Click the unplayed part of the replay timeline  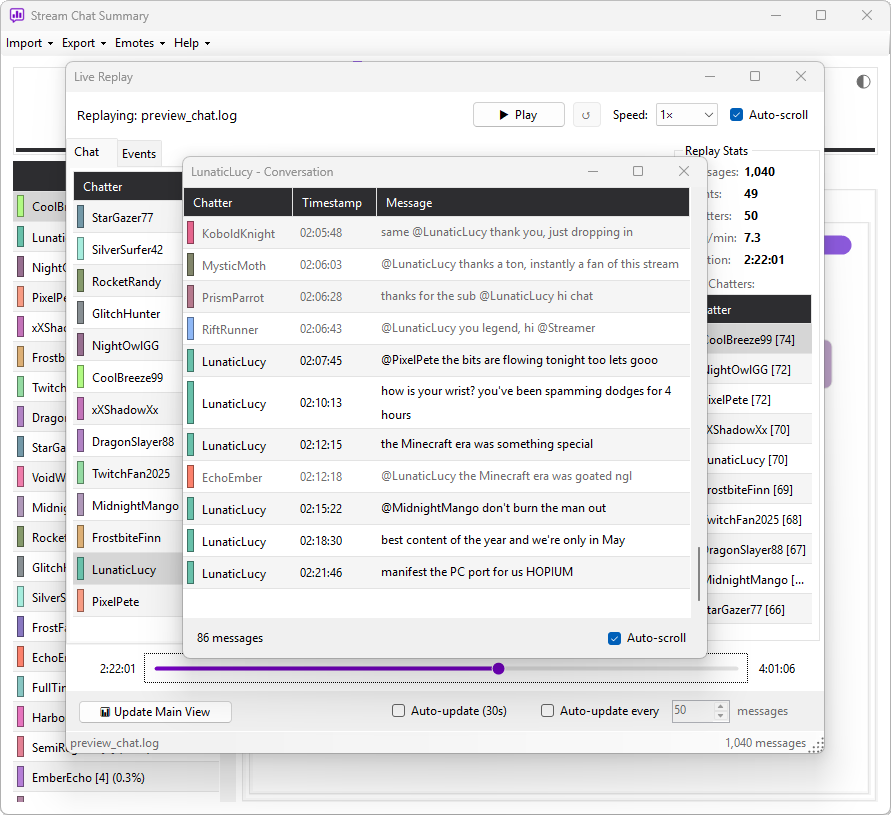point(622,669)
